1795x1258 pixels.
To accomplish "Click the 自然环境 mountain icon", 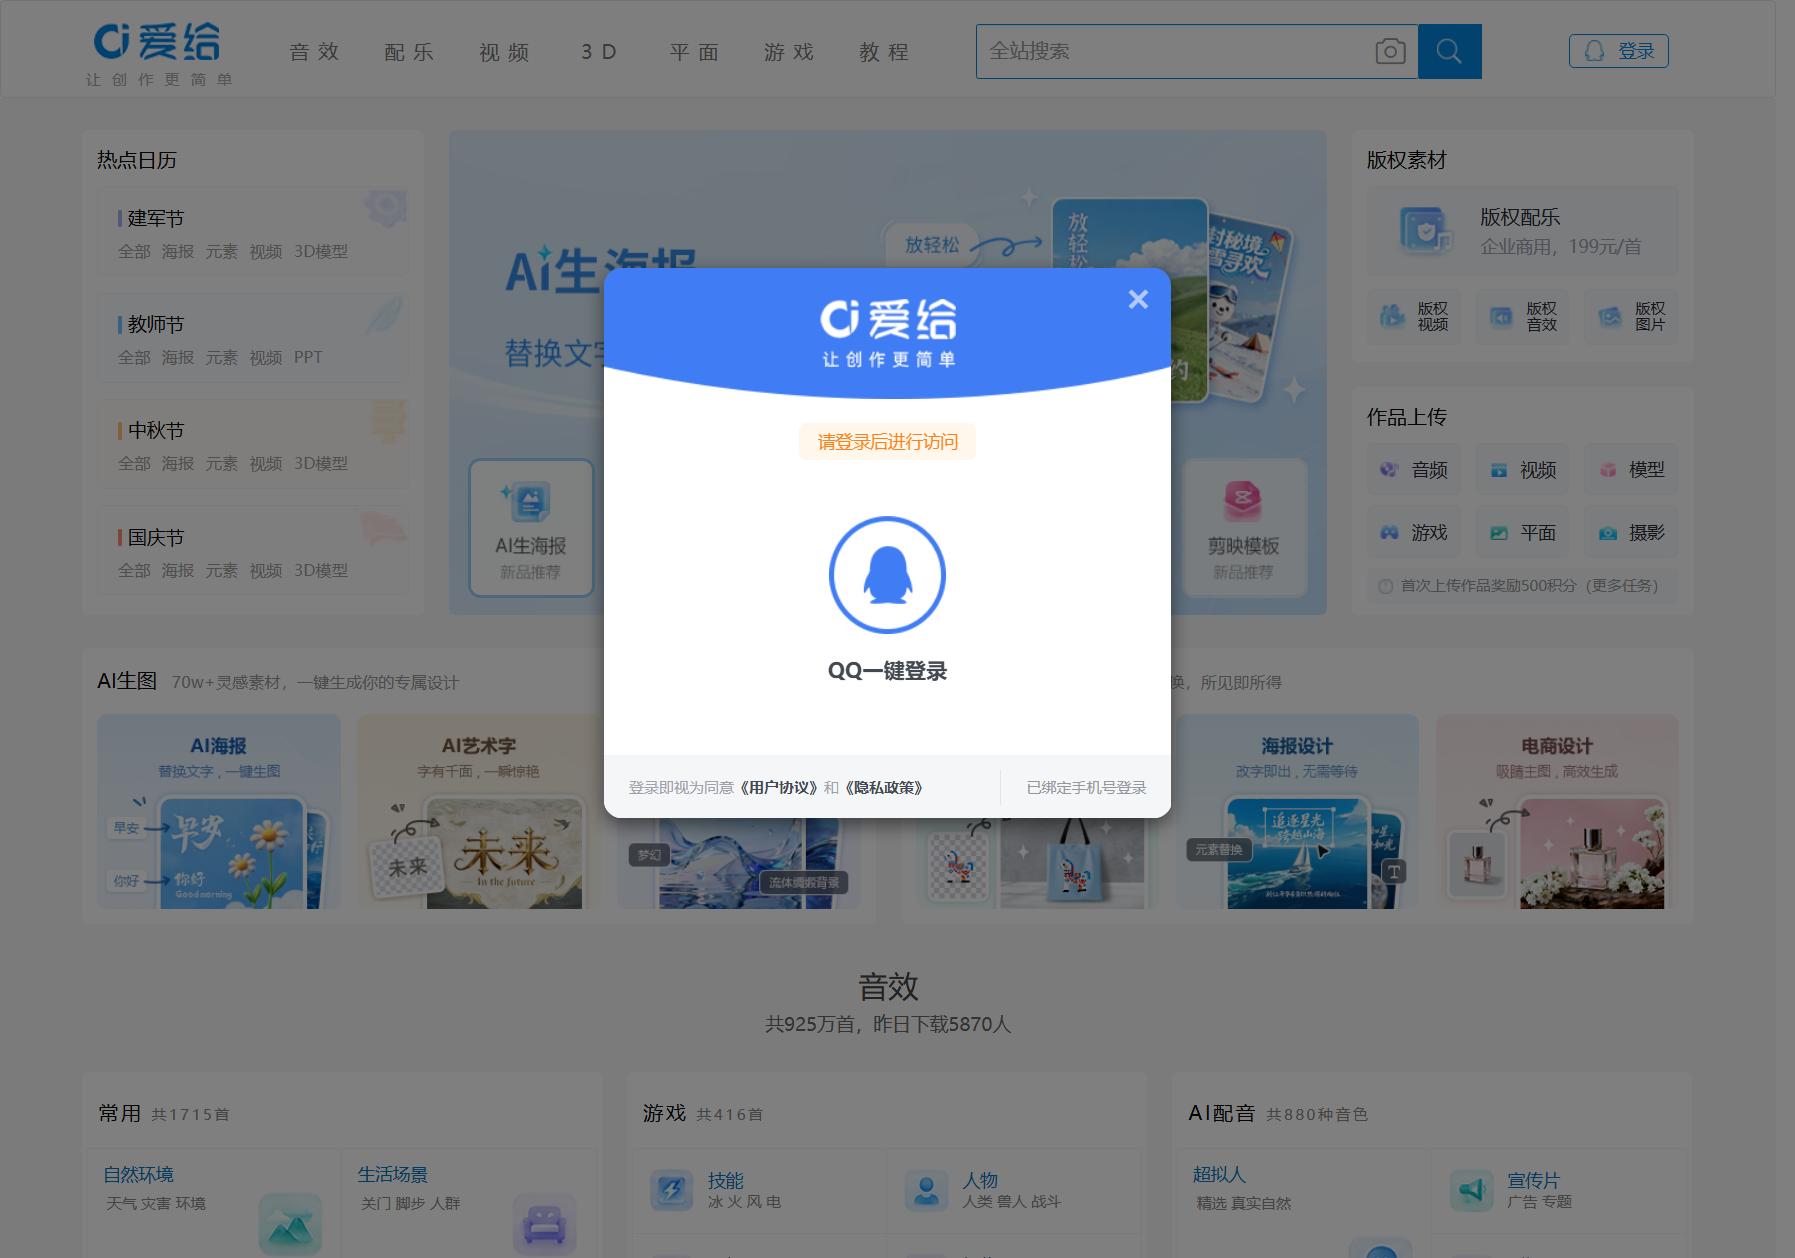I will pyautogui.click(x=290, y=1224).
